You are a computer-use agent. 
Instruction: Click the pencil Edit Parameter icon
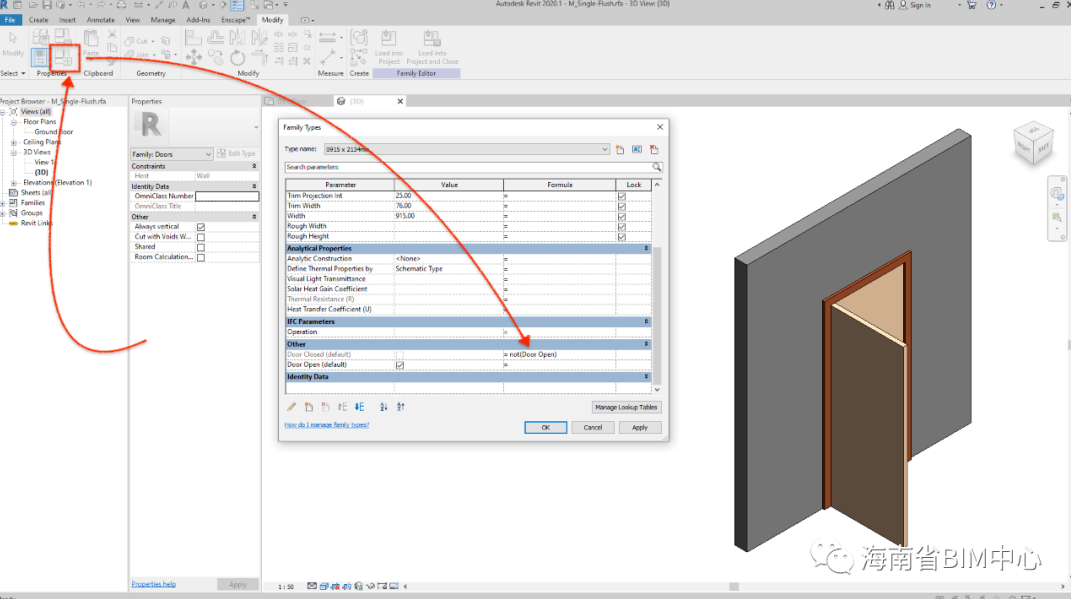pos(292,407)
